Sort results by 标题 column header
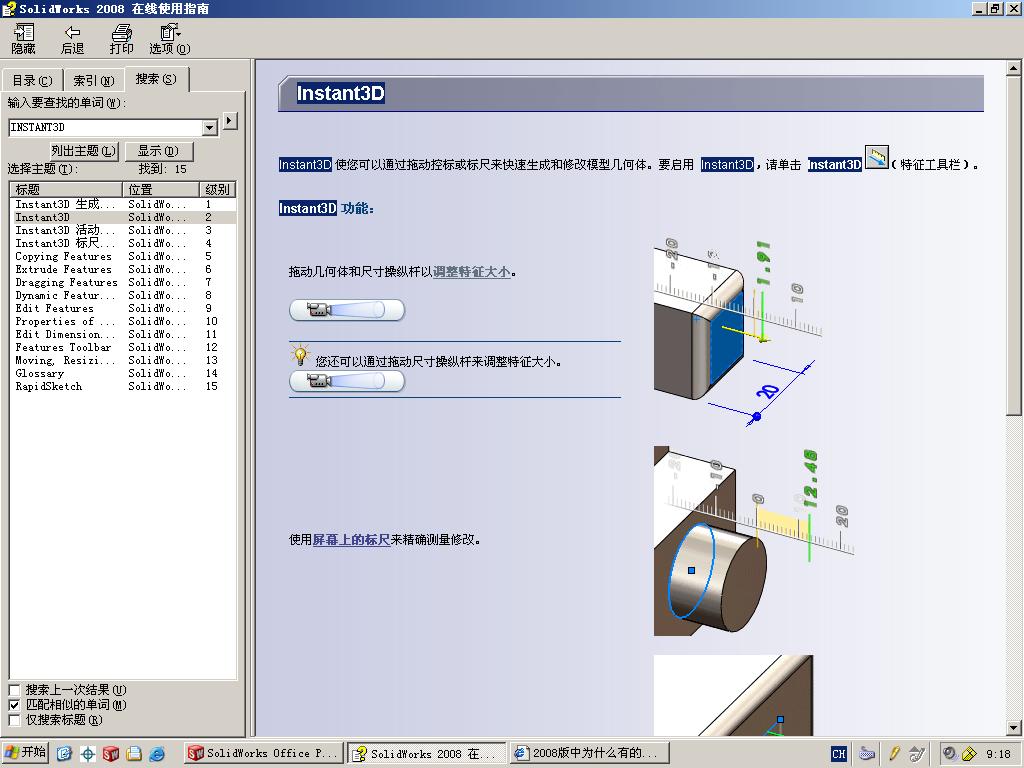 point(66,189)
